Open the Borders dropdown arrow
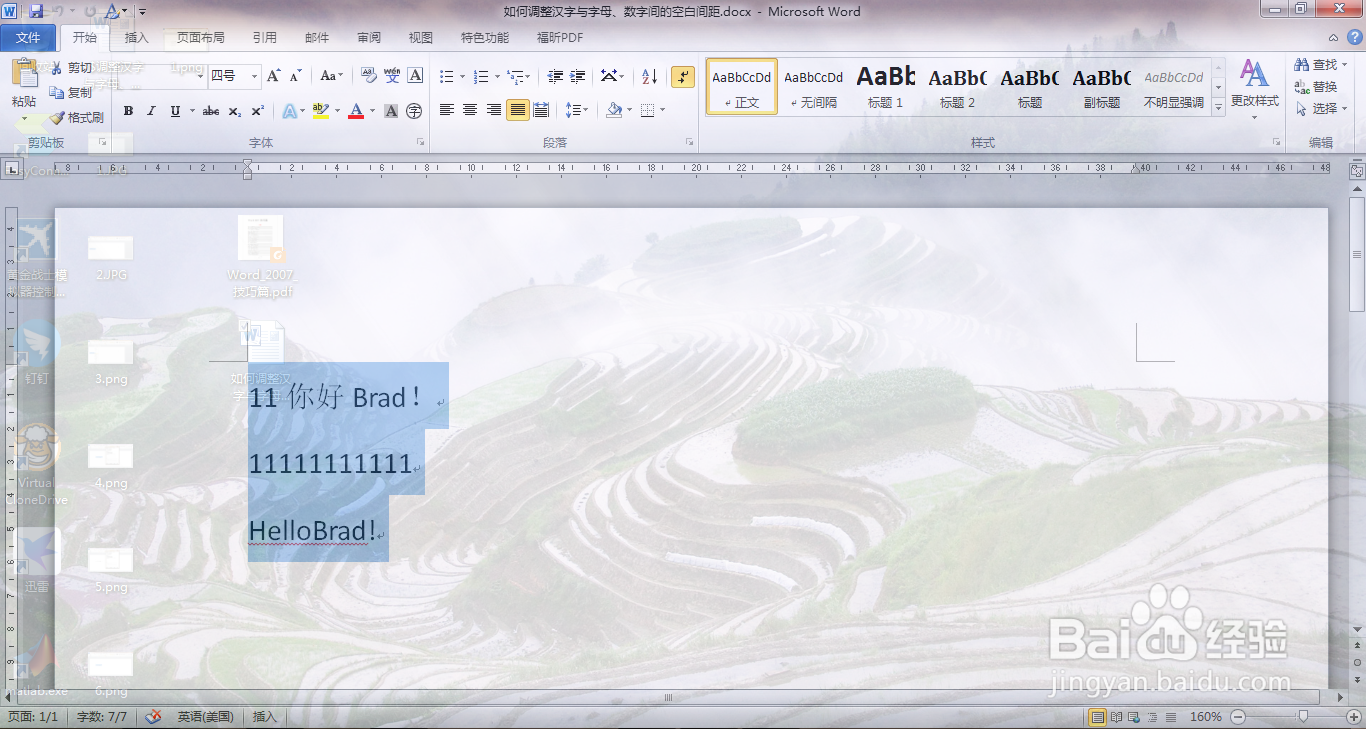This screenshot has height=729, width=1366. pyautogui.click(x=663, y=110)
